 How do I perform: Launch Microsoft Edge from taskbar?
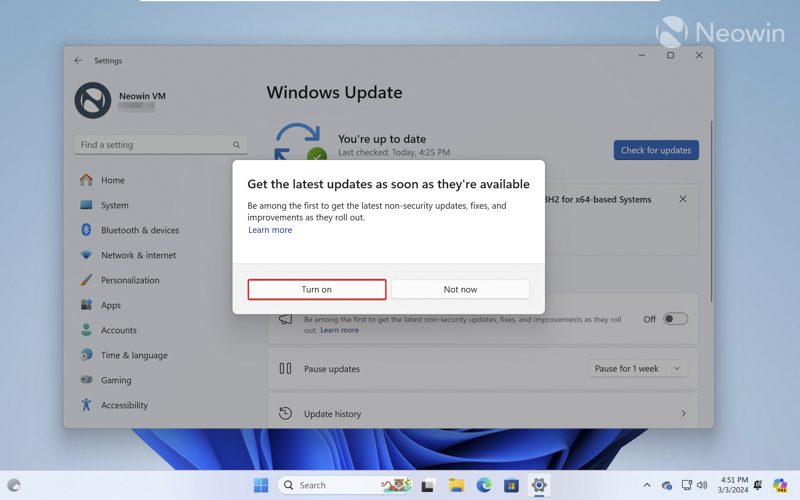click(x=484, y=485)
